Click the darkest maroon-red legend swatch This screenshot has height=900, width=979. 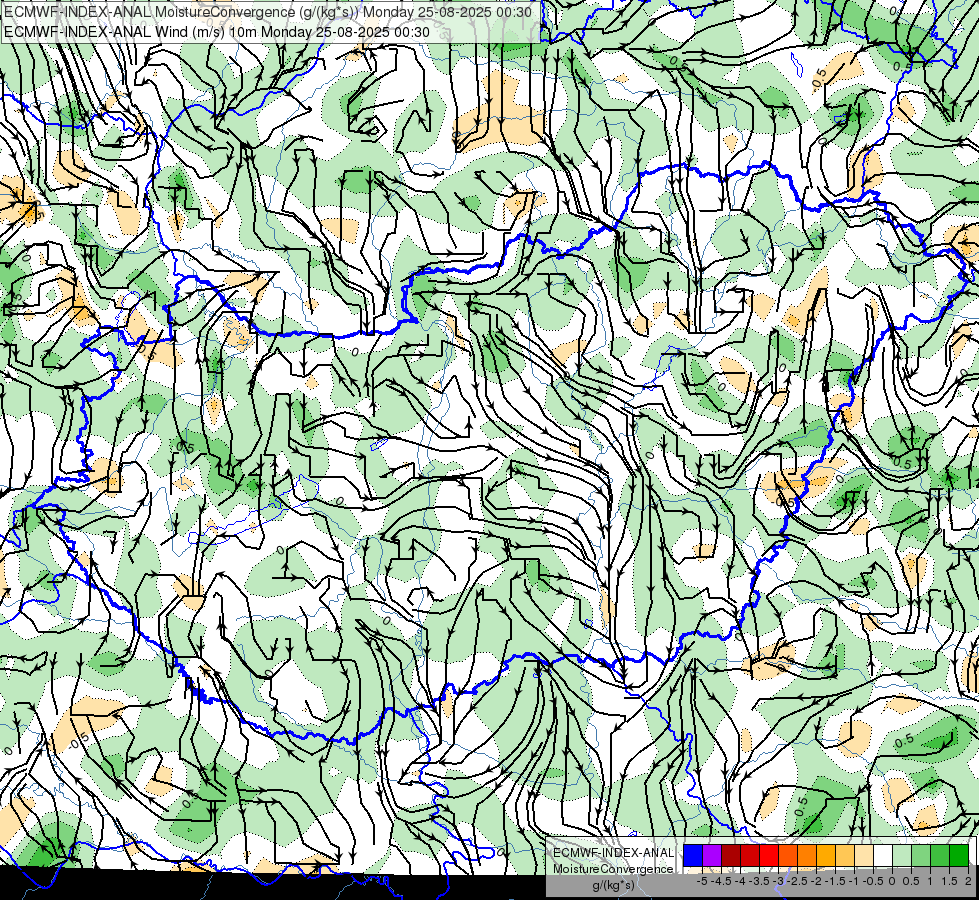(x=731, y=855)
